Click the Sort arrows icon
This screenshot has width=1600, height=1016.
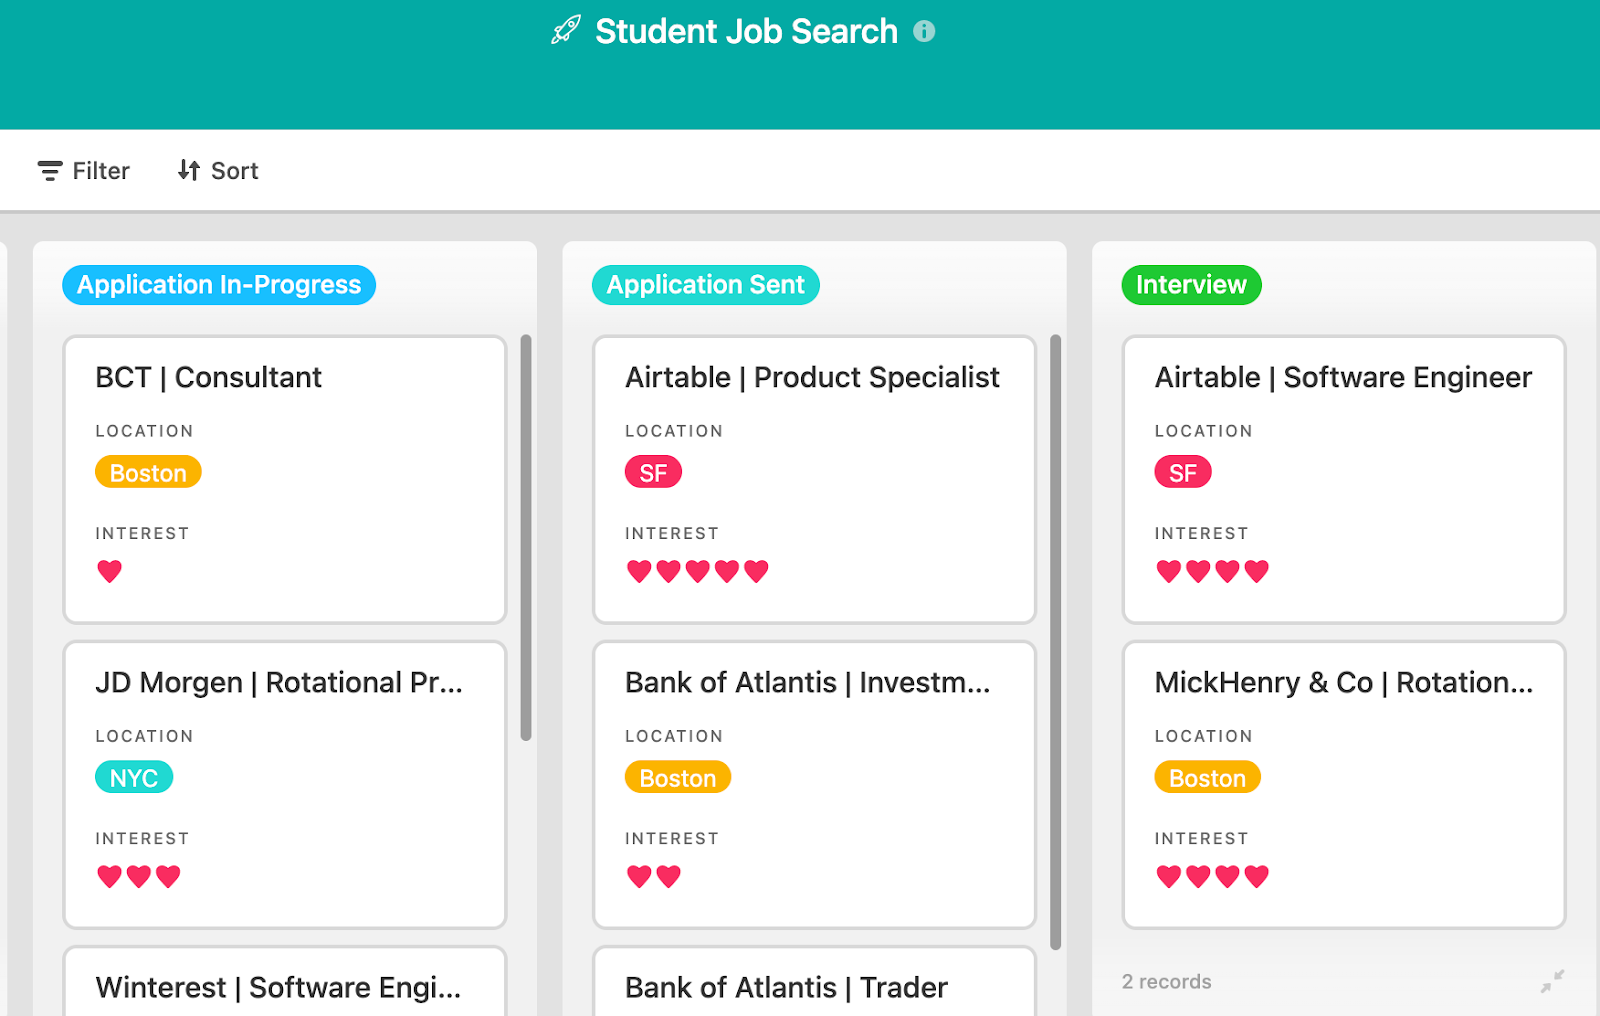click(x=189, y=170)
